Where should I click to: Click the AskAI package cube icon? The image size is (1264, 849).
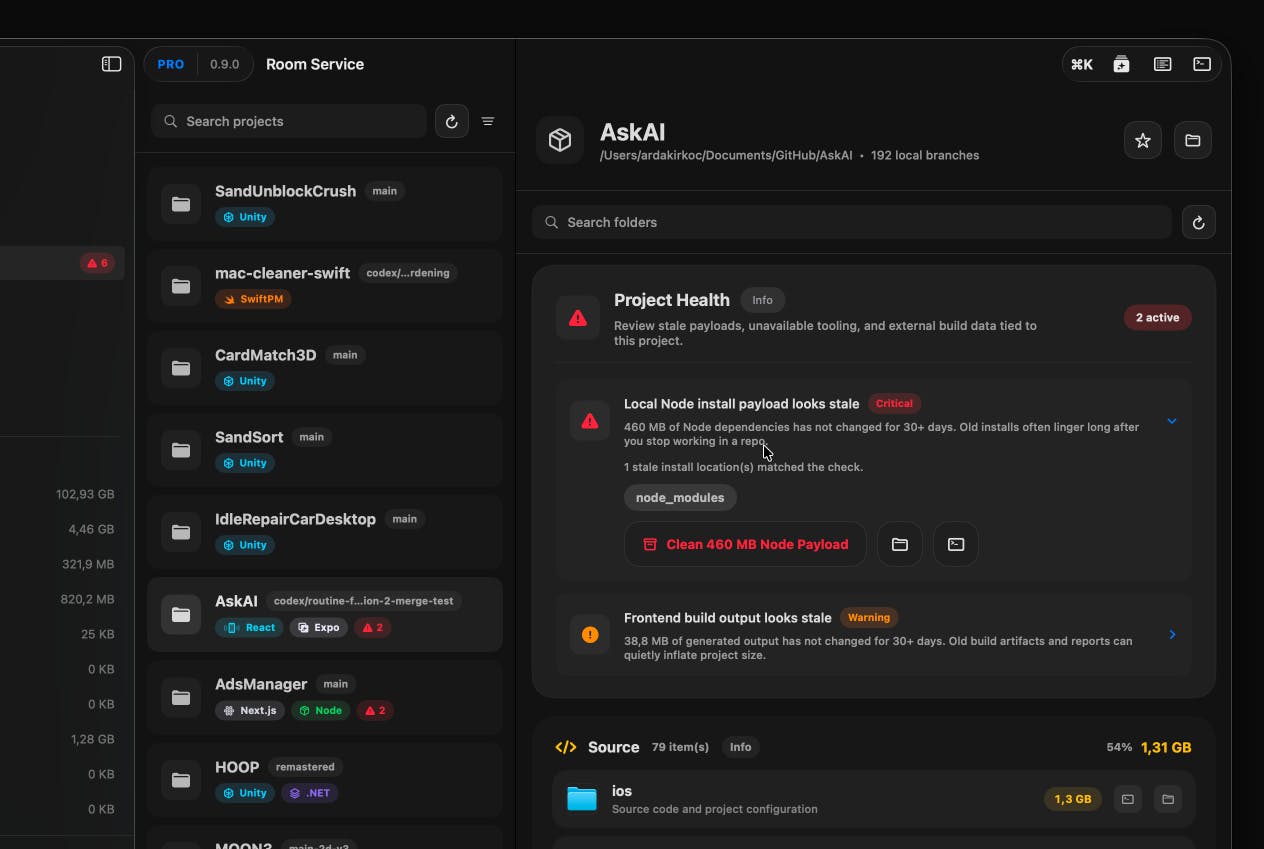pyautogui.click(x=560, y=141)
